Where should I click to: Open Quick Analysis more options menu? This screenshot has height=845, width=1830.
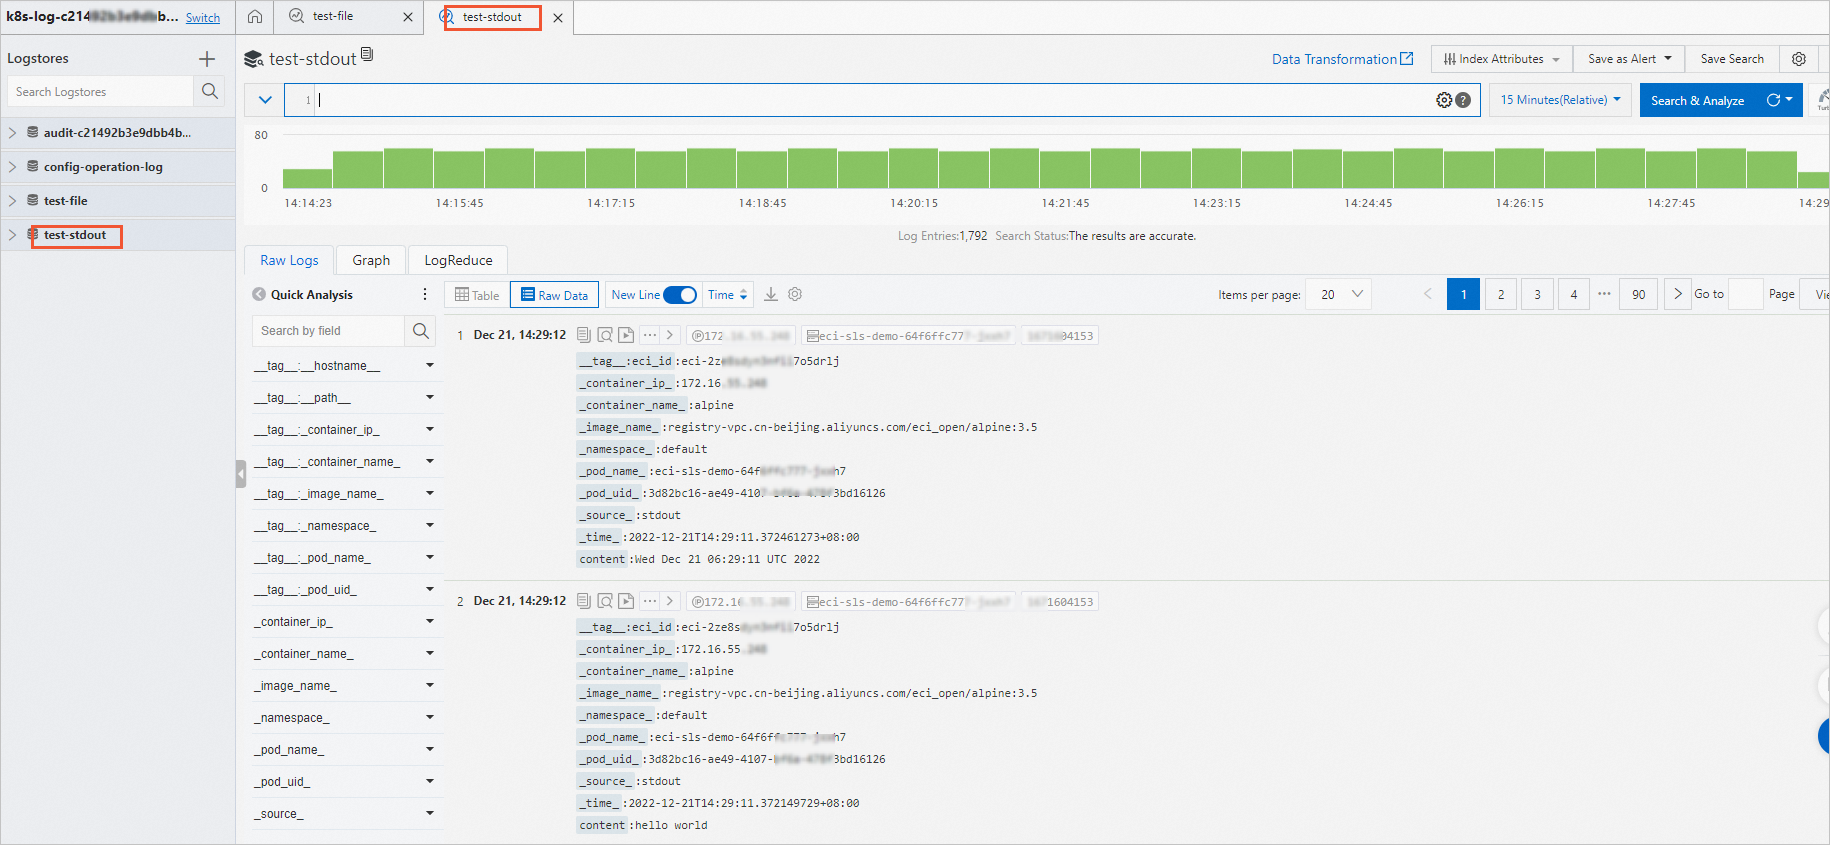point(425,294)
